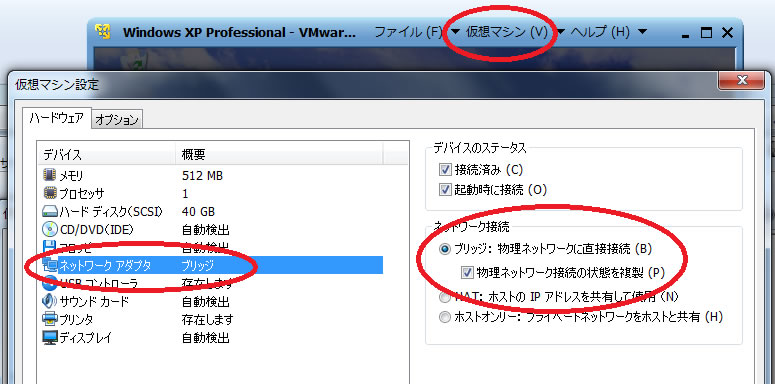Click 自動検出 value in CD/DVD(IDE) row
The width and height of the screenshot is (775, 384).
(206, 229)
